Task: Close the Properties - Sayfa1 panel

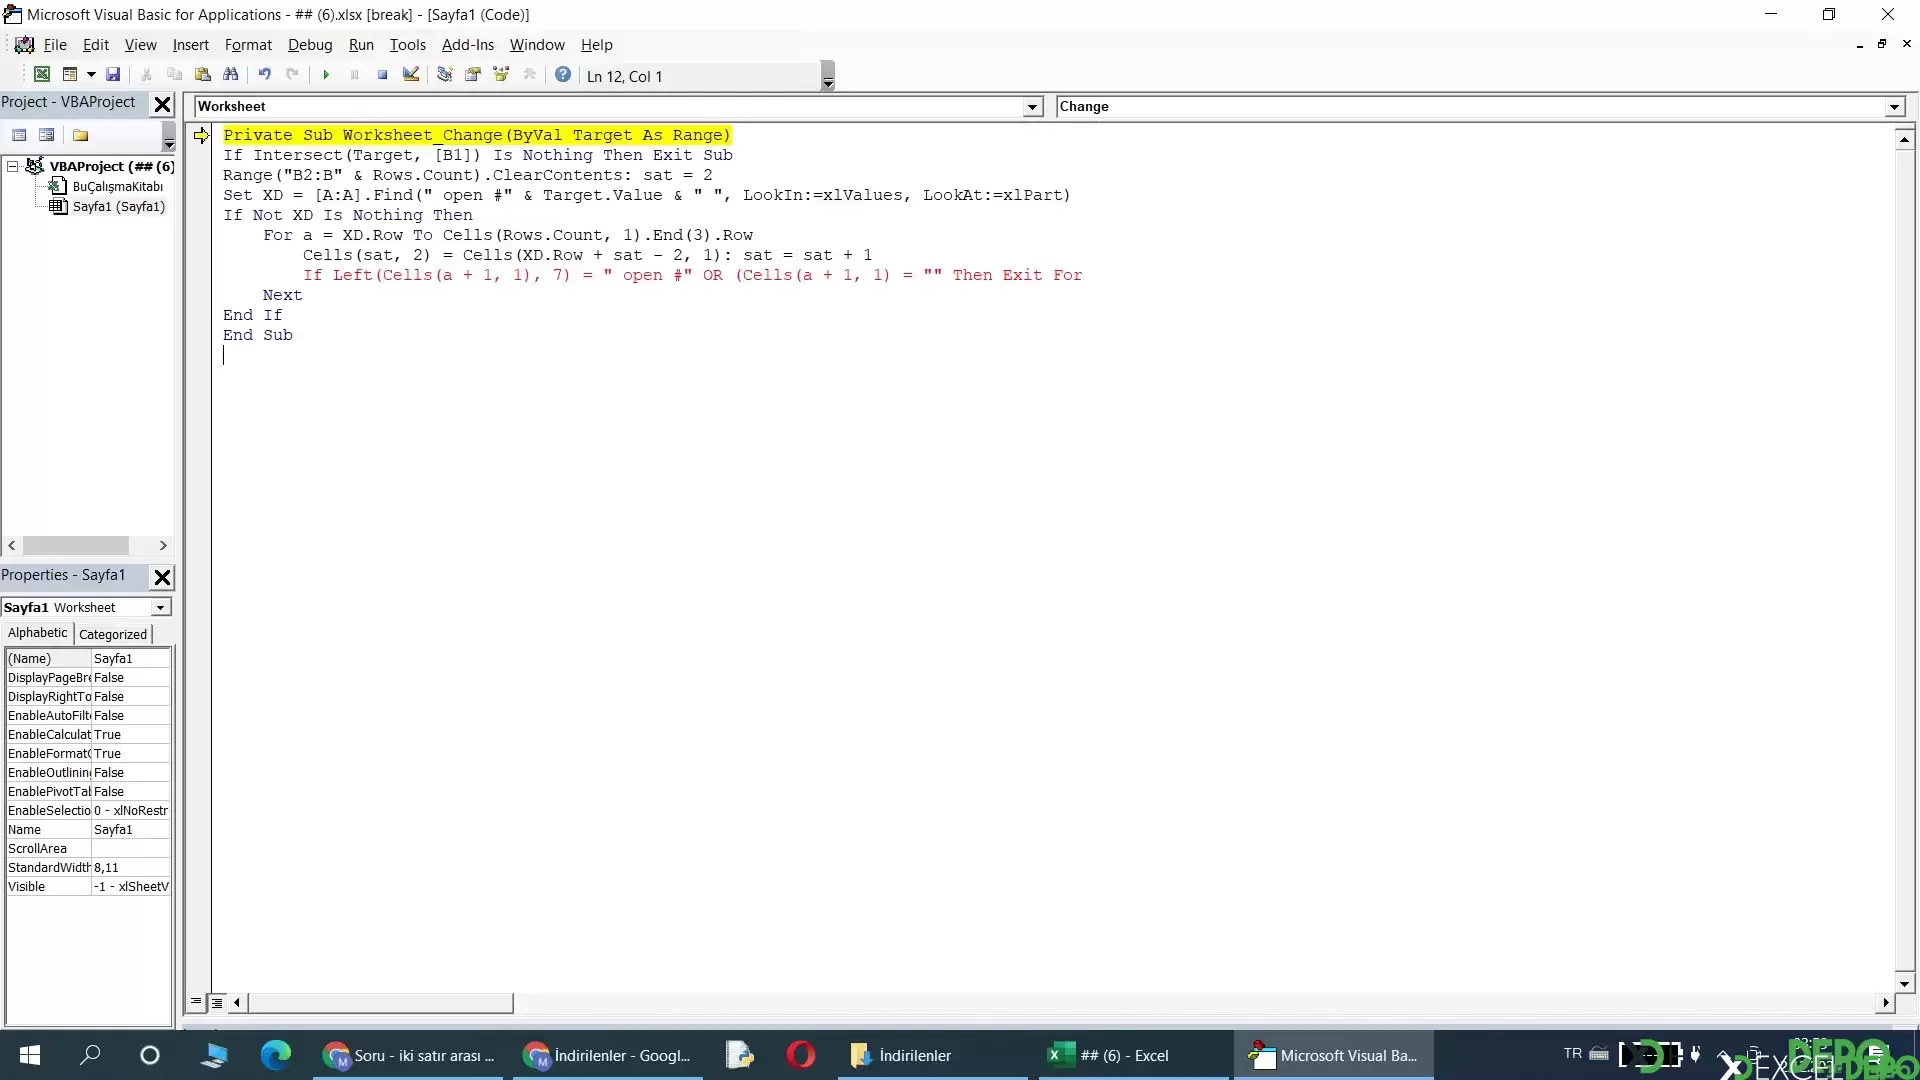Action: [162, 577]
